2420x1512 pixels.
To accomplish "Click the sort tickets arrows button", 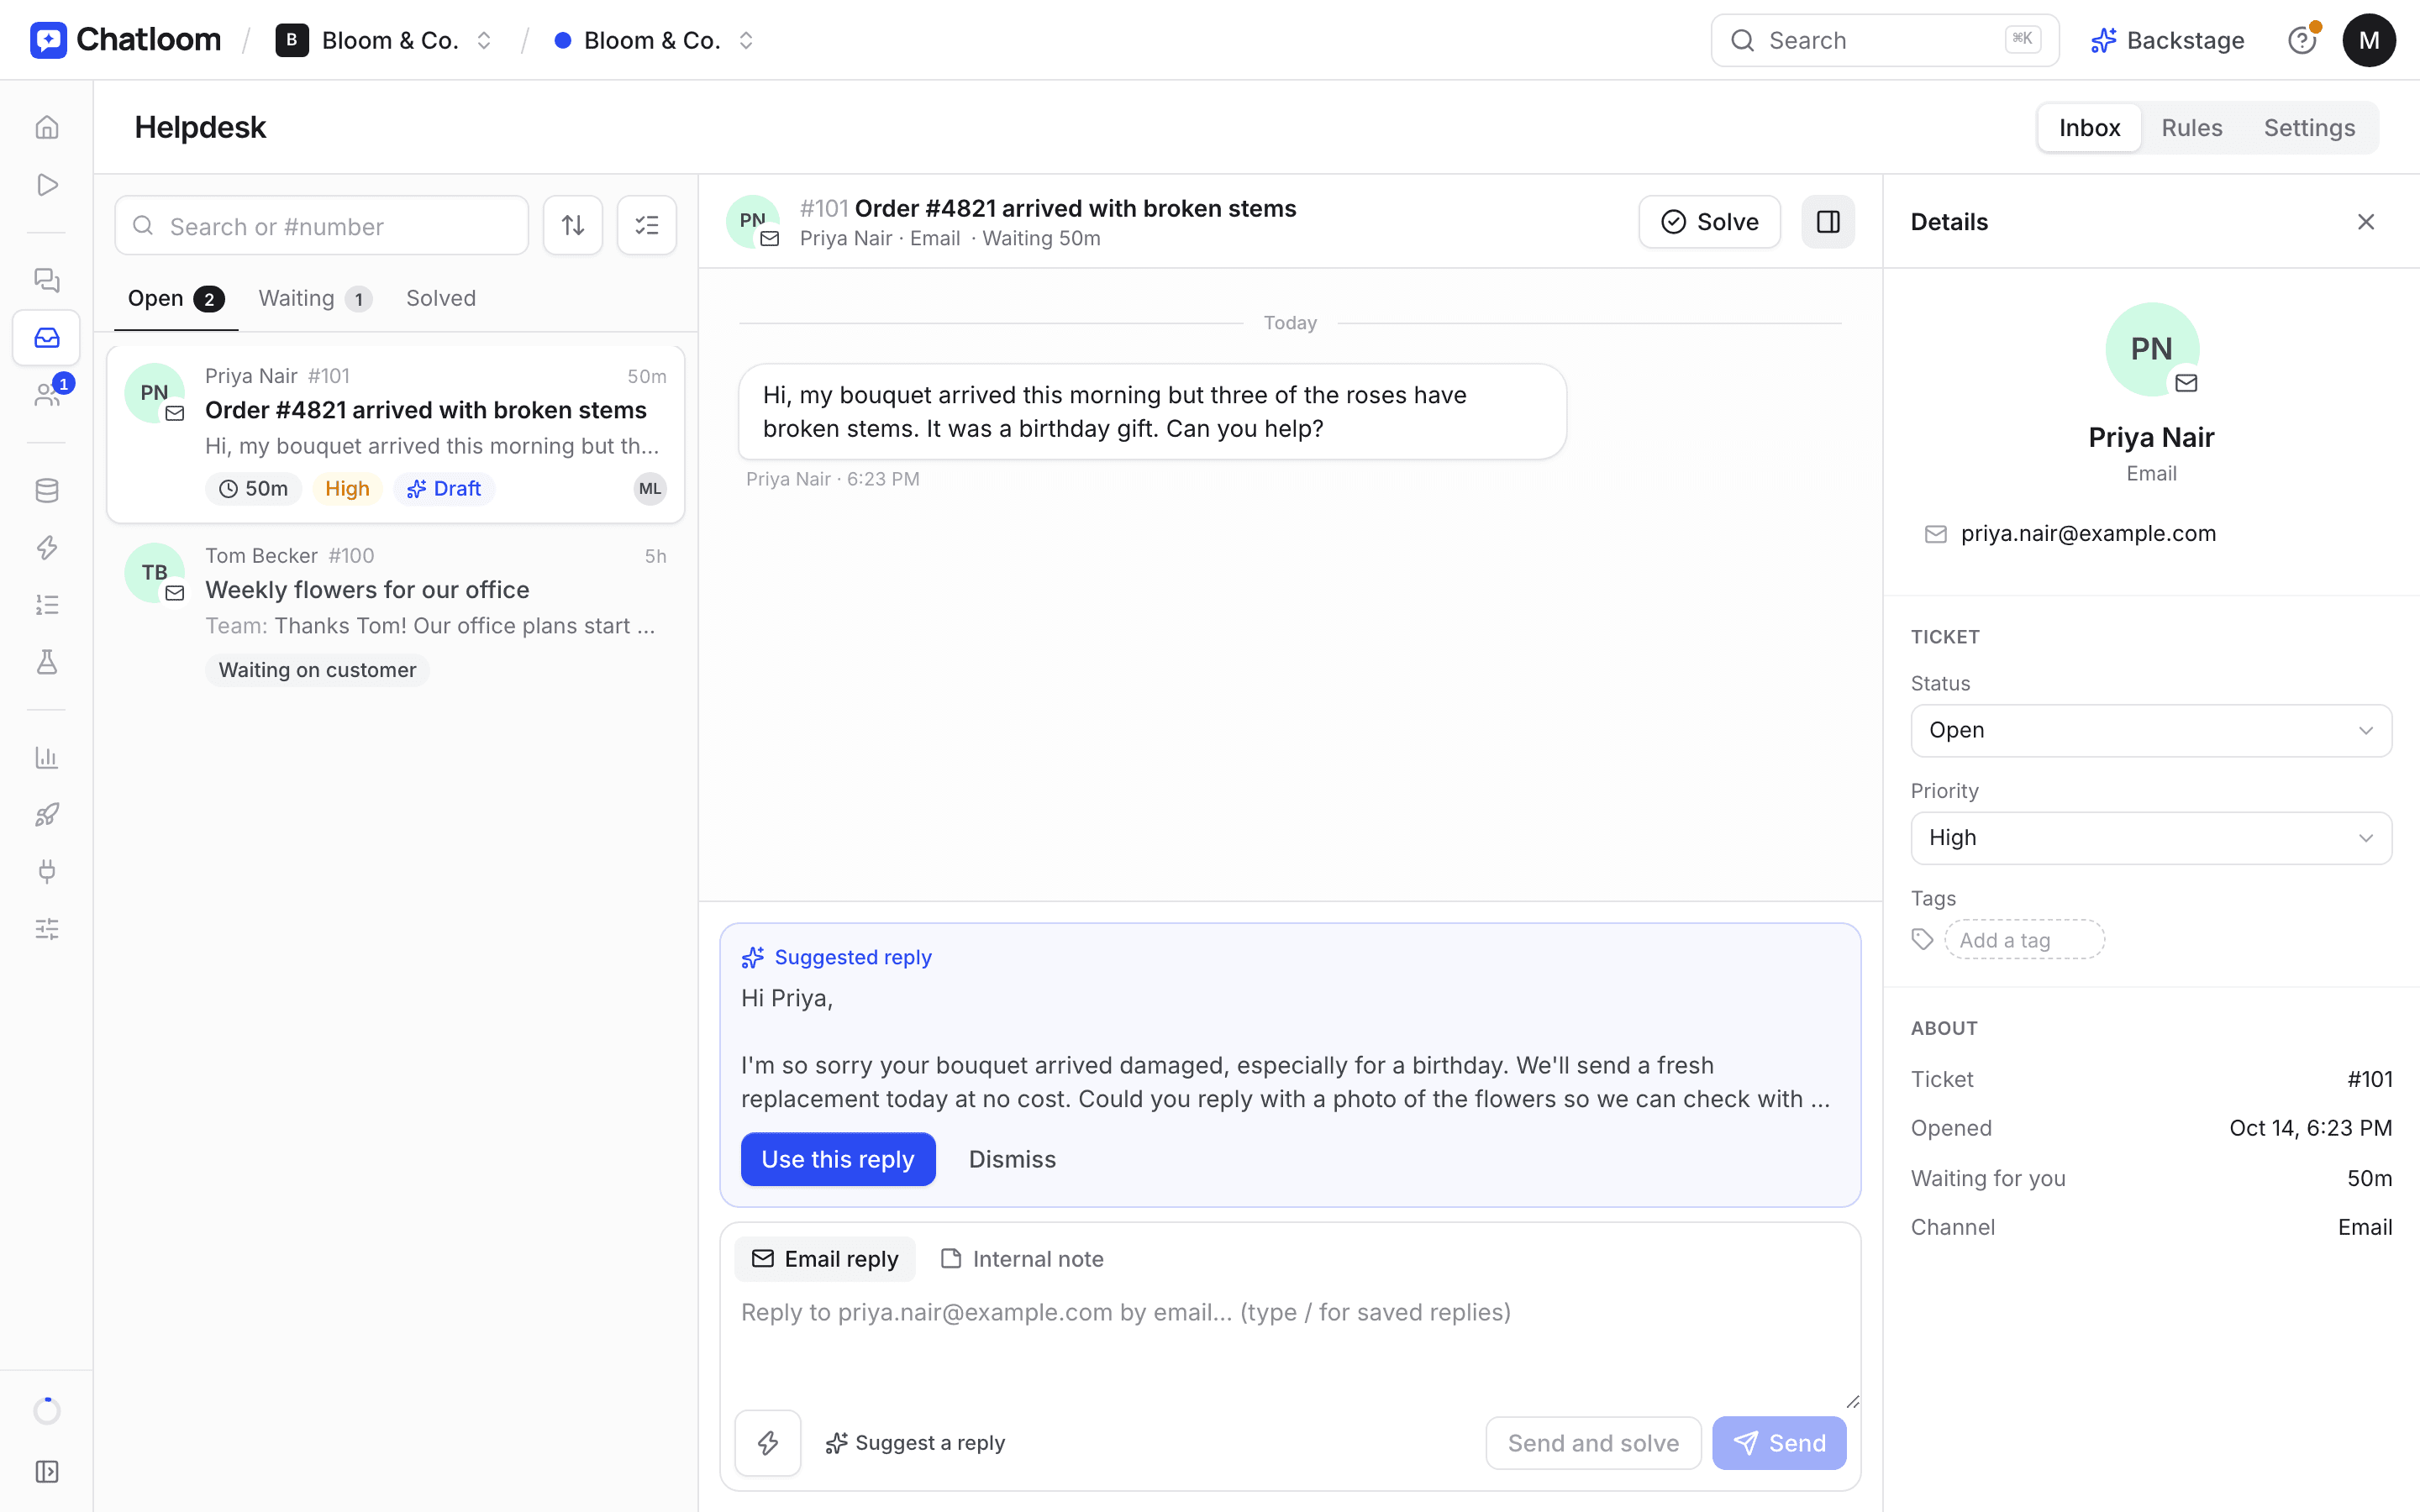I will 573,225.
